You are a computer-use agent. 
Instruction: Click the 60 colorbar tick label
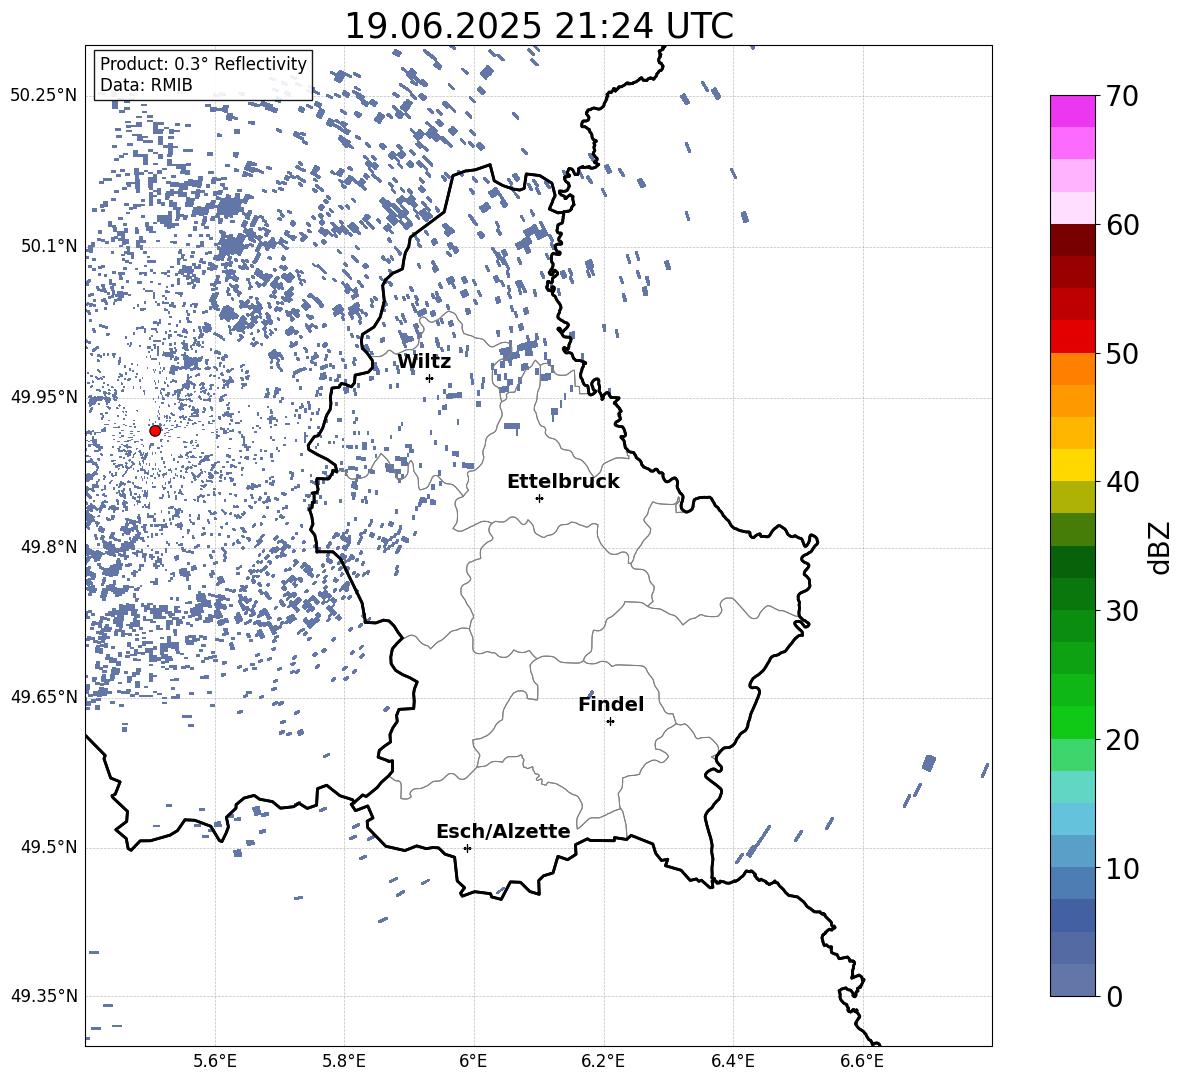[1122, 225]
